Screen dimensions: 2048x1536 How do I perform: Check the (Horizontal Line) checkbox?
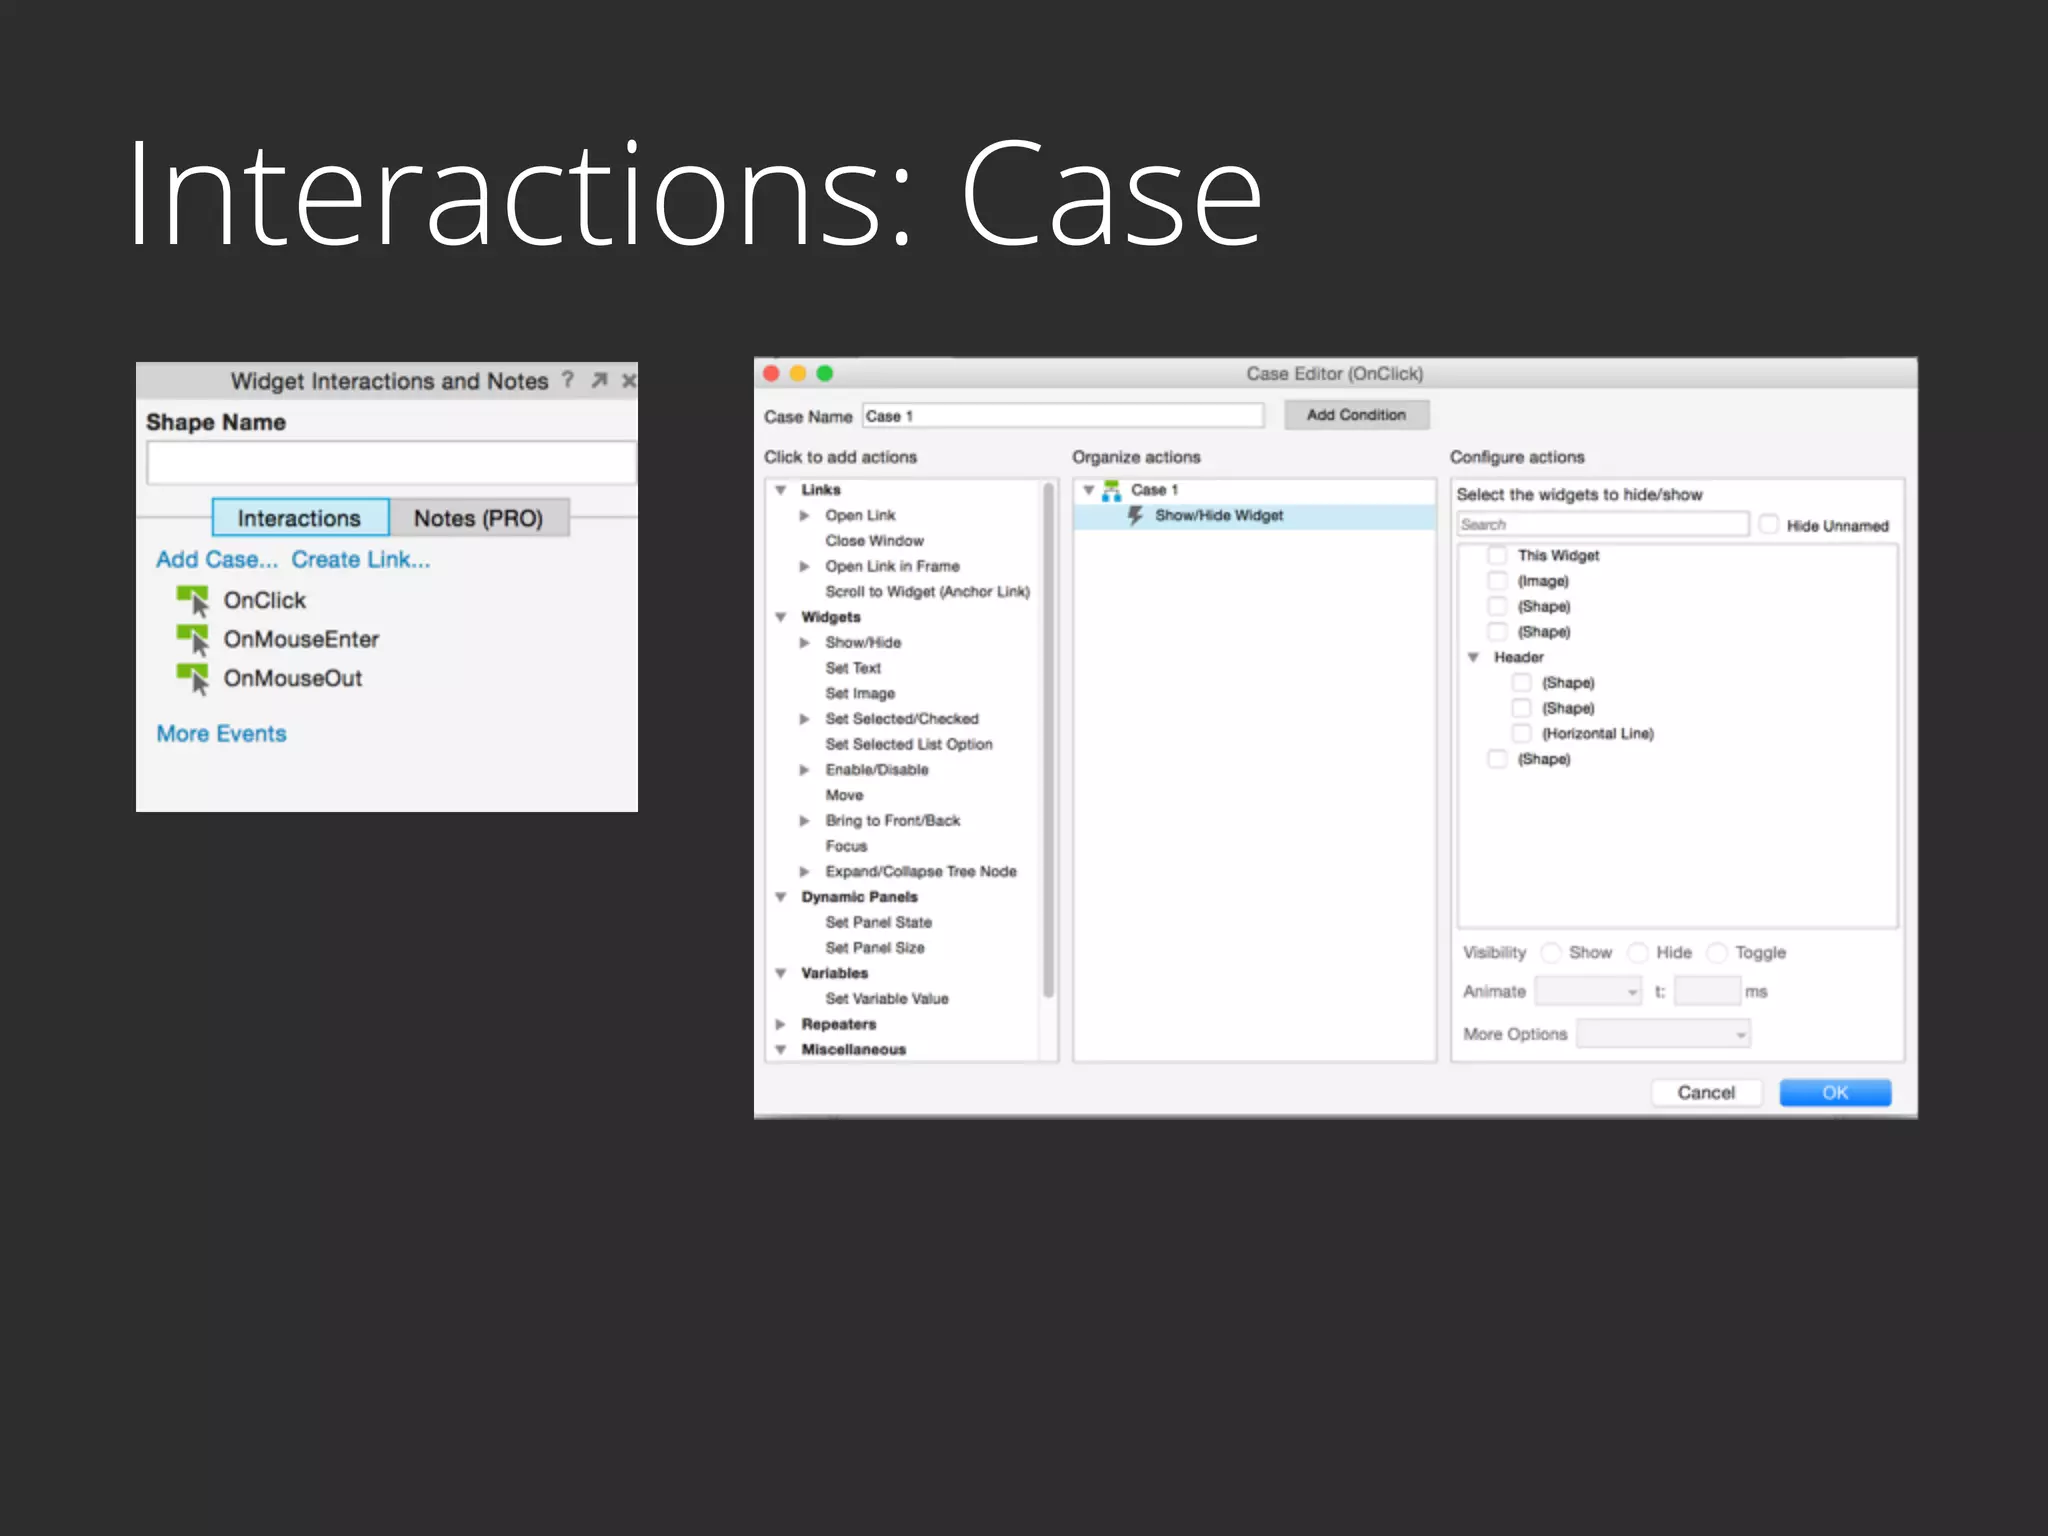pyautogui.click(x=1521, y=733)
